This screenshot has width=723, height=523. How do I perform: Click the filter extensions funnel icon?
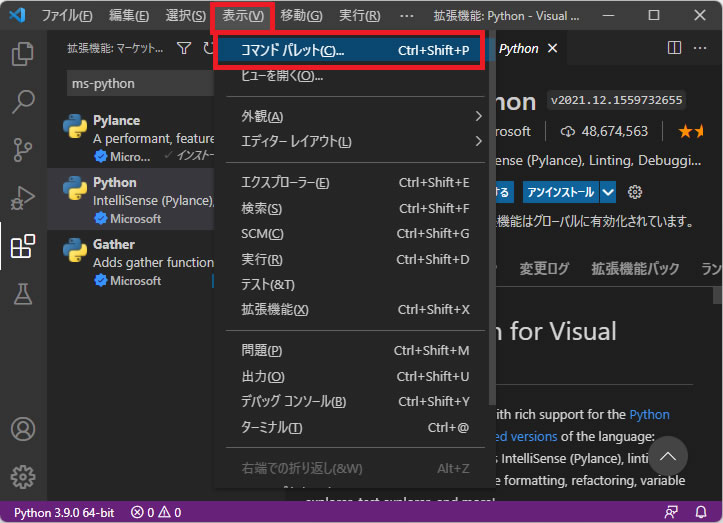[x=184, y=48]
